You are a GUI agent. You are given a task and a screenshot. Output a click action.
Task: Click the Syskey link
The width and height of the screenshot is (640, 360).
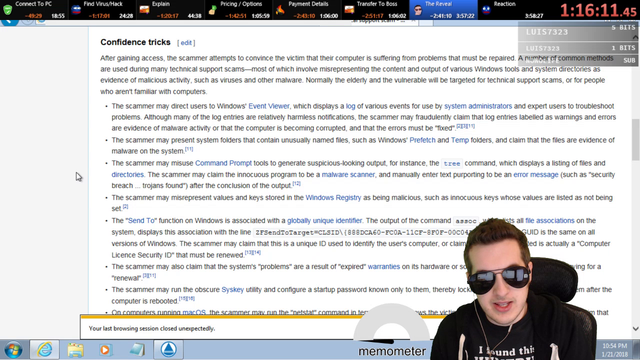(x=232, y=290)
